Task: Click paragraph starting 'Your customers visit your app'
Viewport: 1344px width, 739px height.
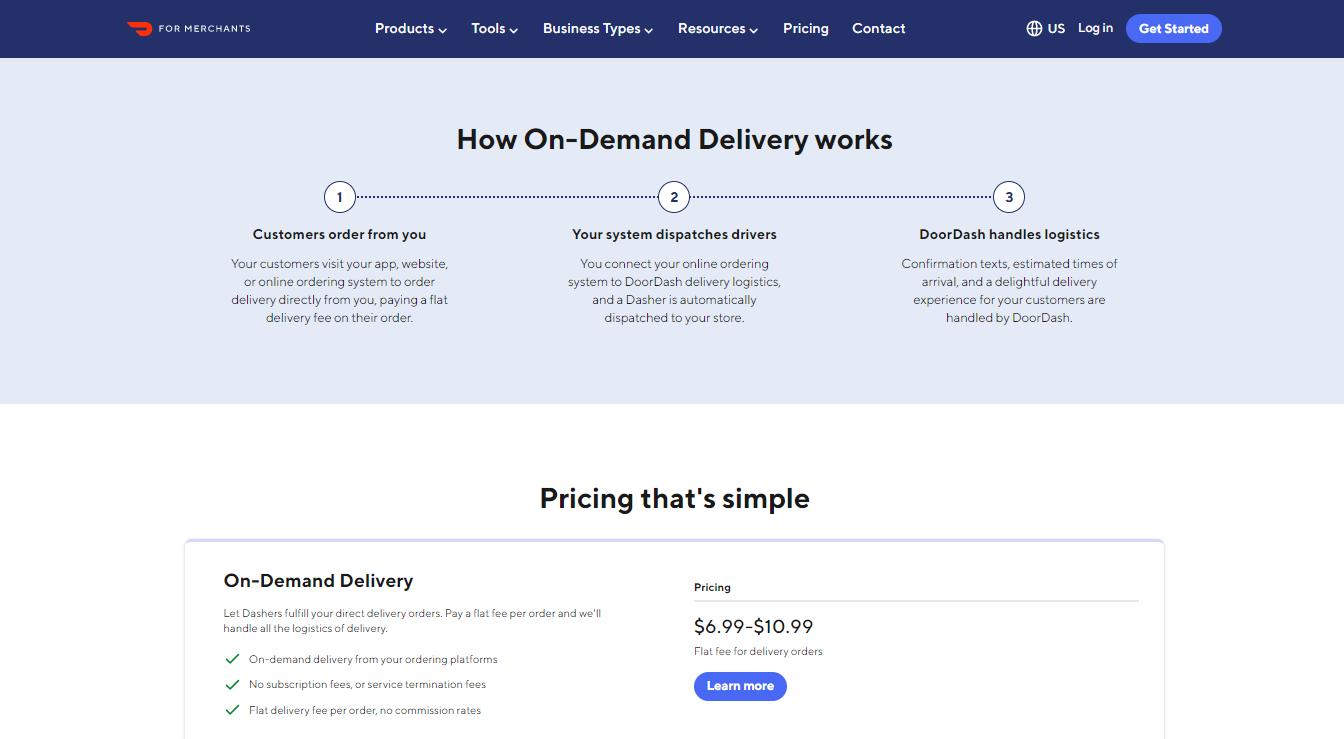Action: 340,291
